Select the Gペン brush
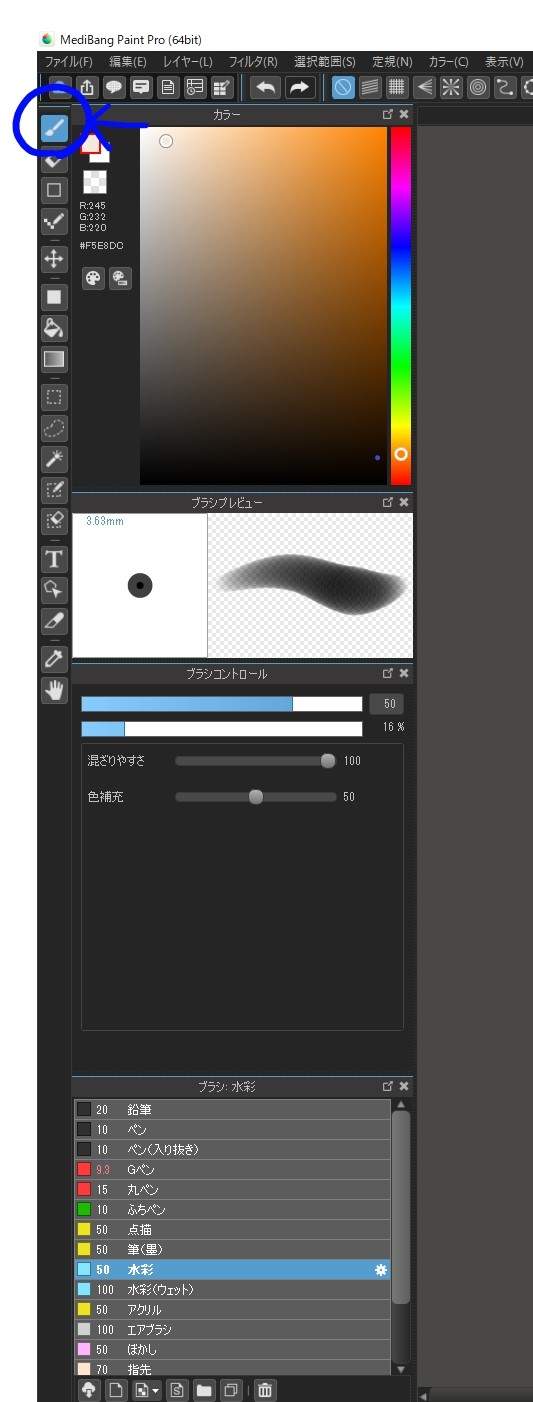 (x=232, y=1170)
